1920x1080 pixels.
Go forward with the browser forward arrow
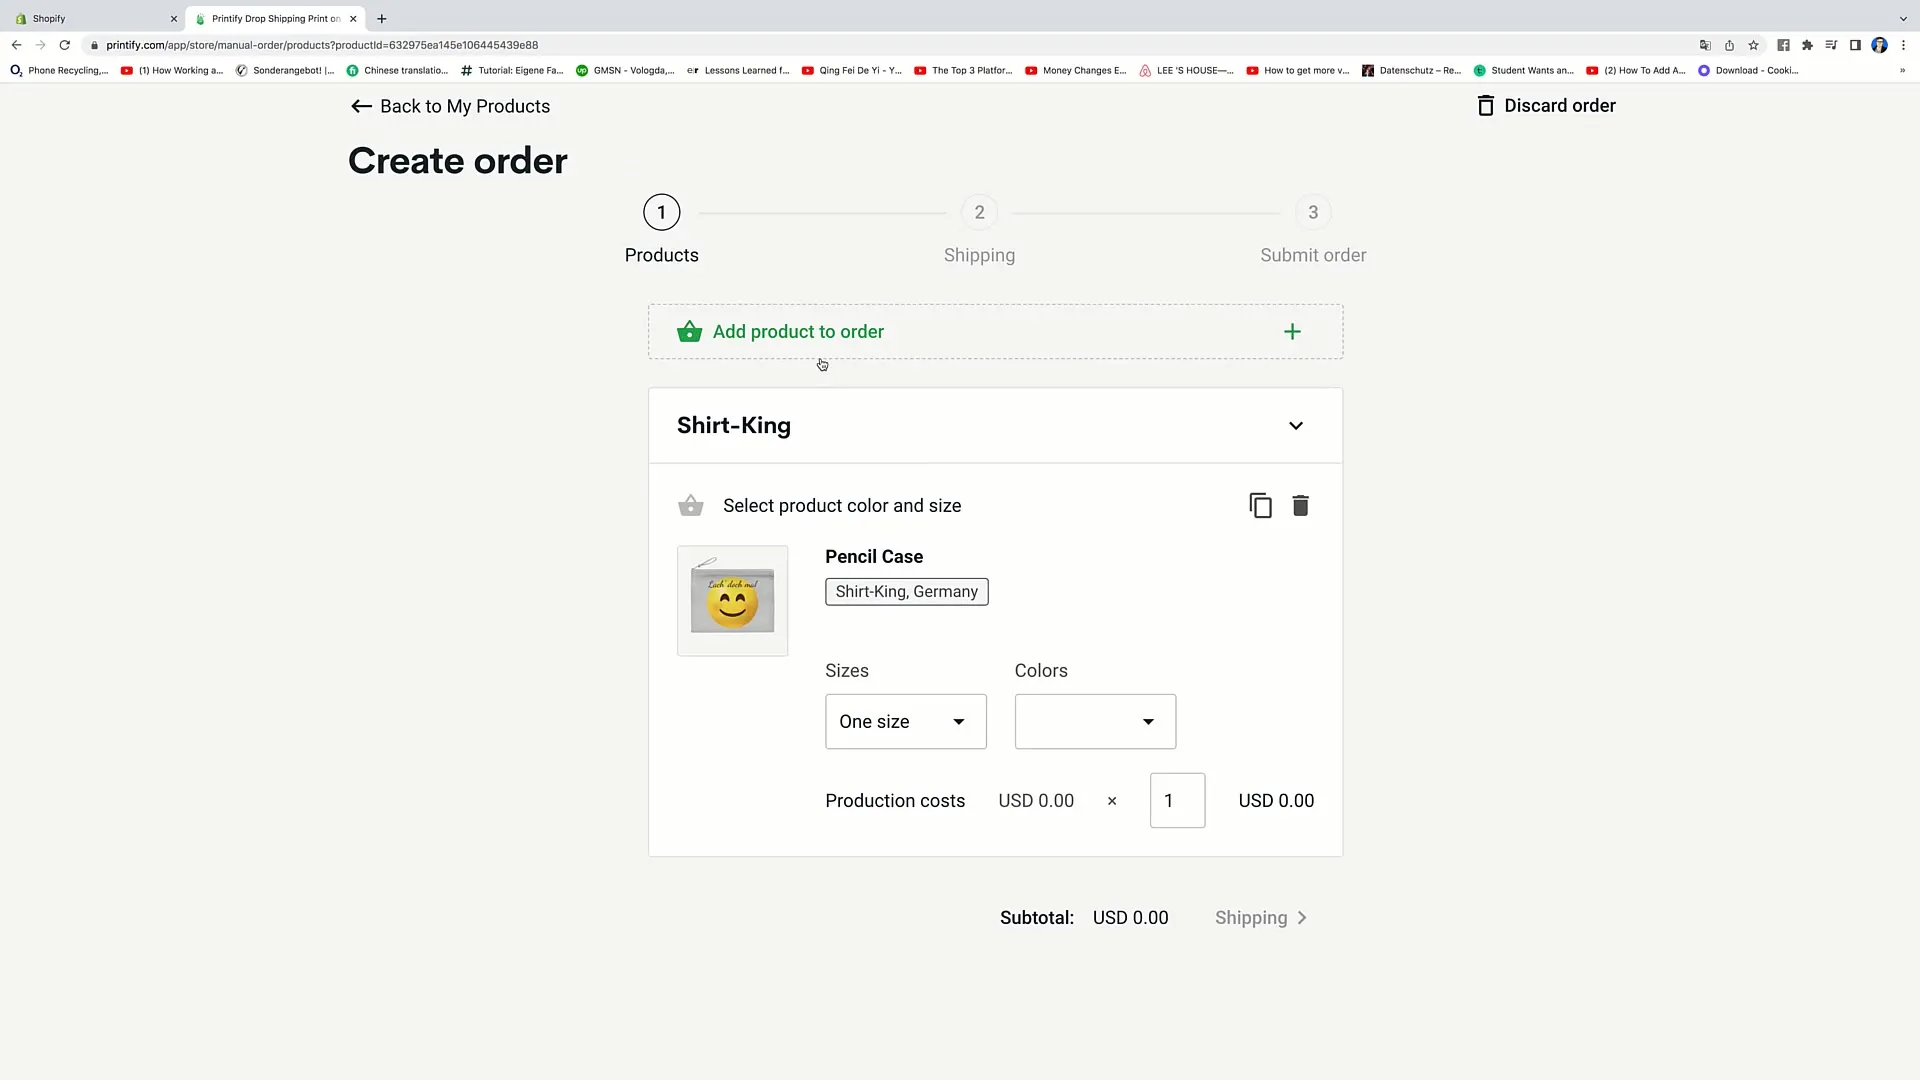tap(40, 45)
